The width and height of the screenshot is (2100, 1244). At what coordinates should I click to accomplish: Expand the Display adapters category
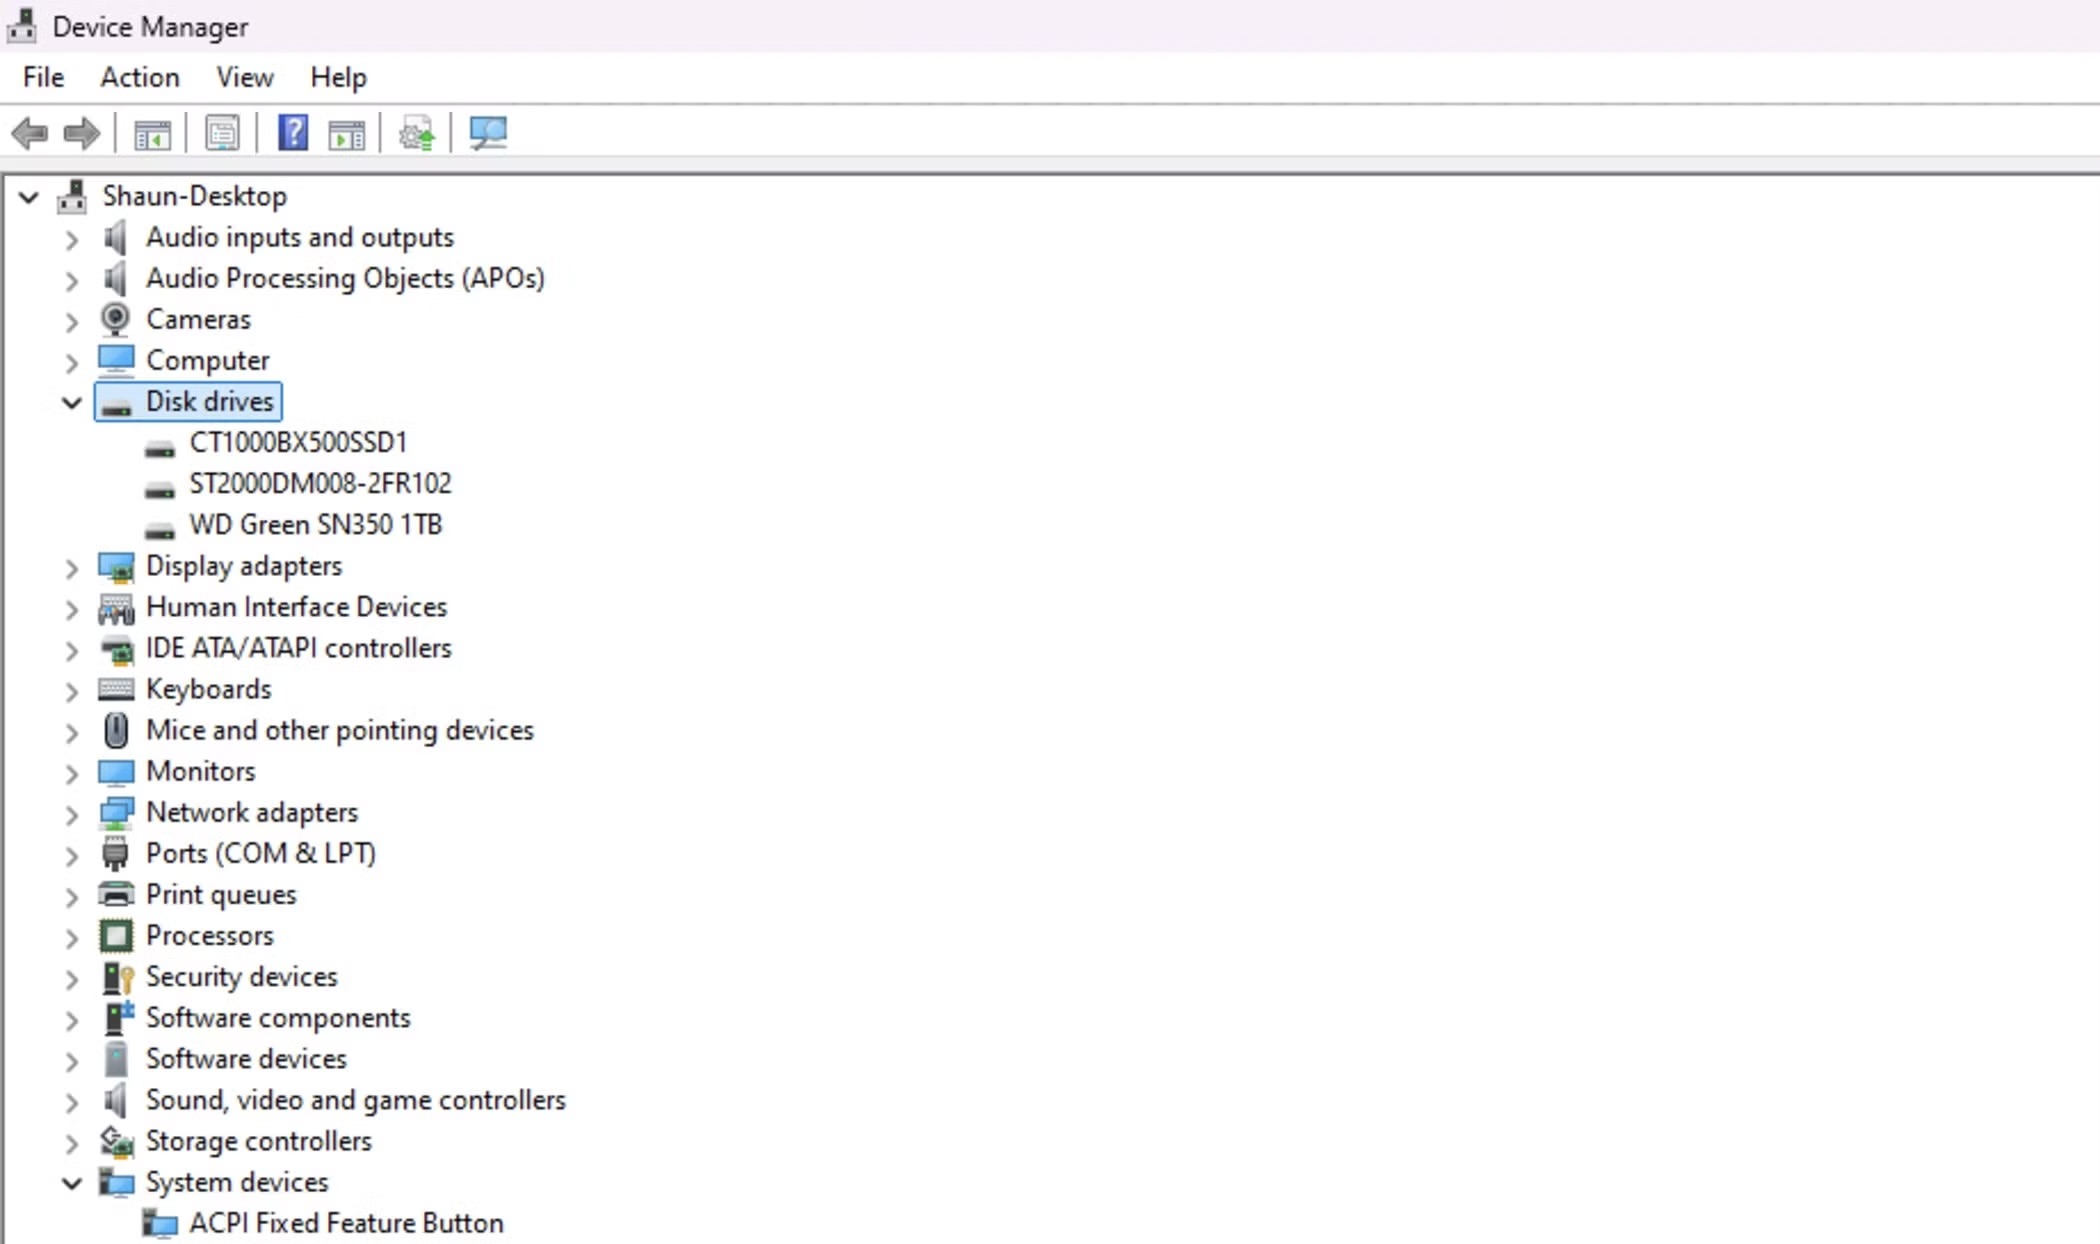point(71,568)
